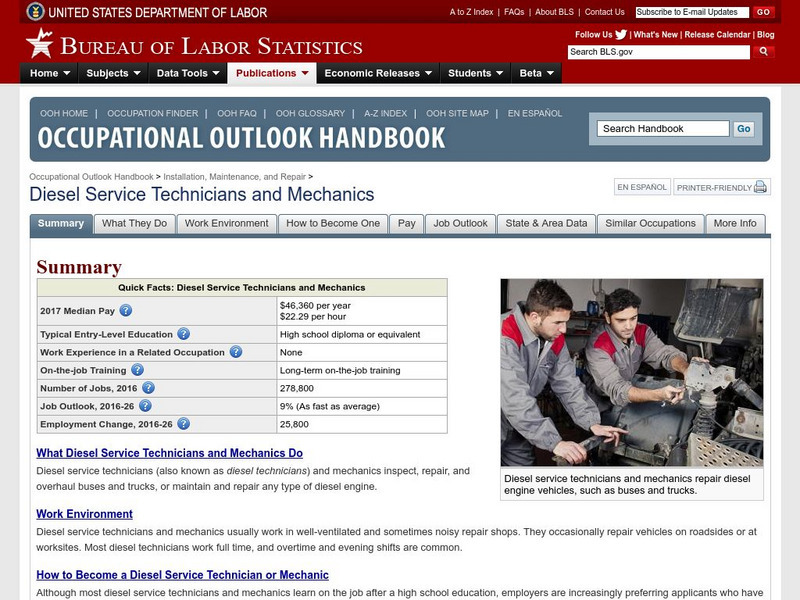Click the '9% (As fast as average)' value

[x=330, y=406]
